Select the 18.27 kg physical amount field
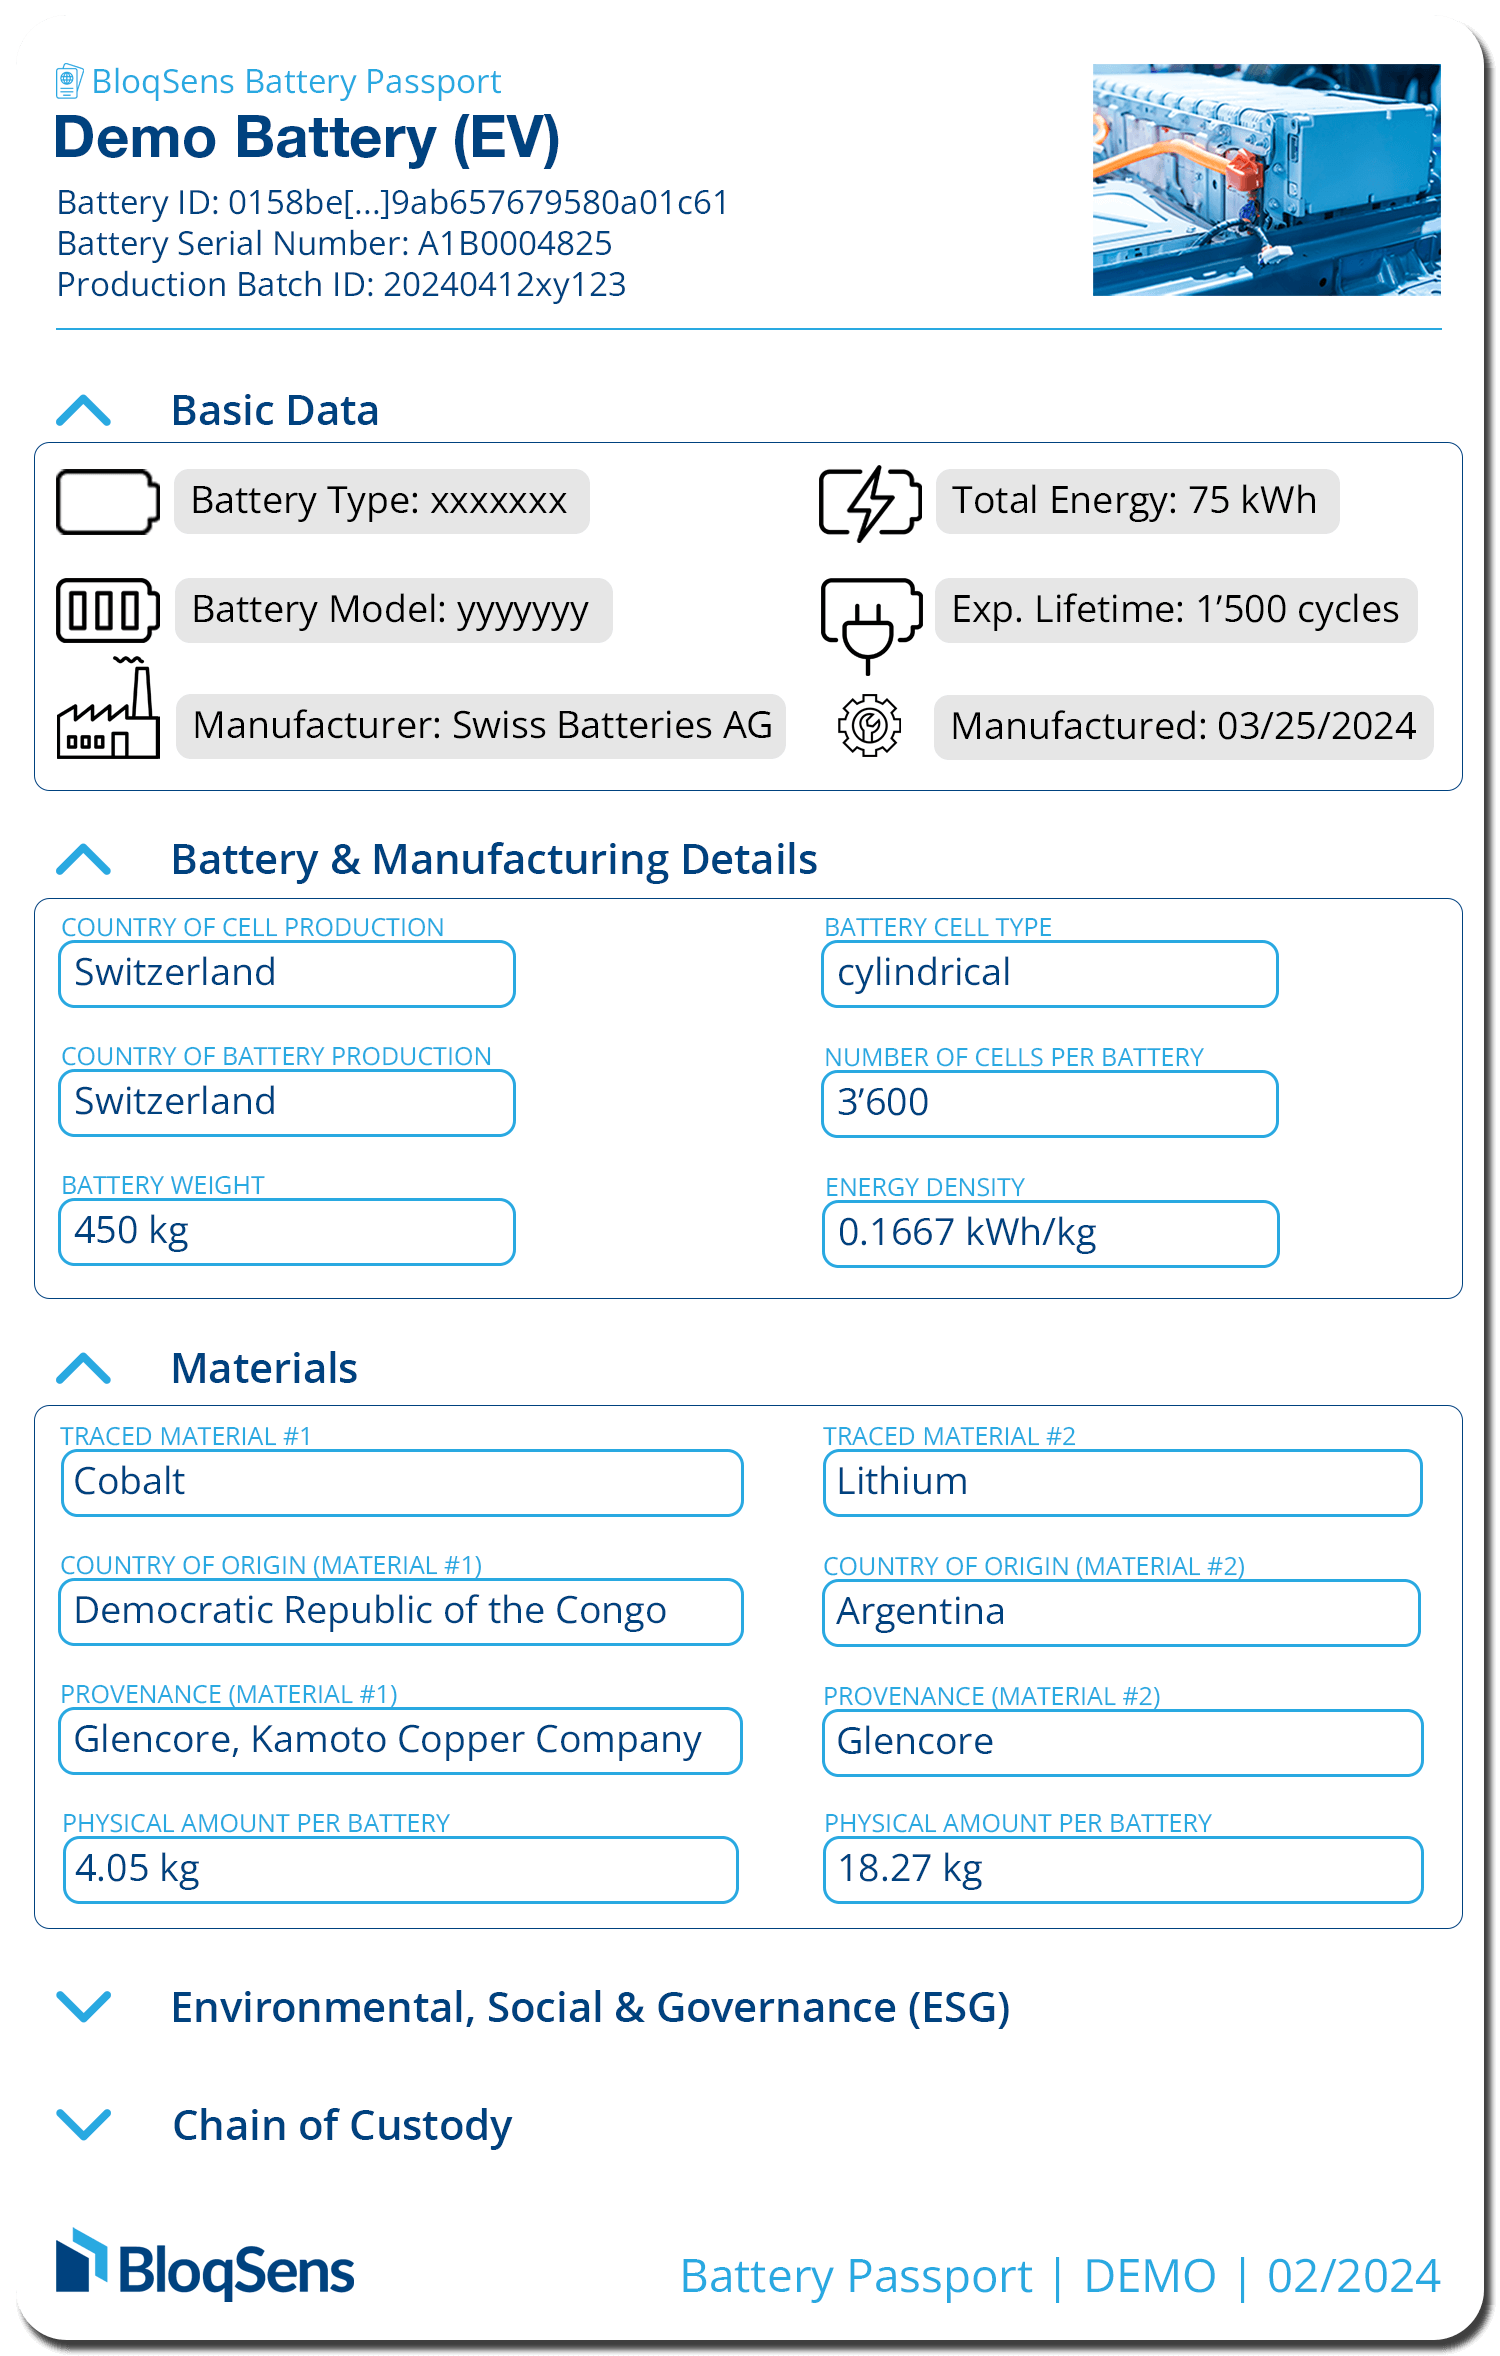 pos(1122,1870)
